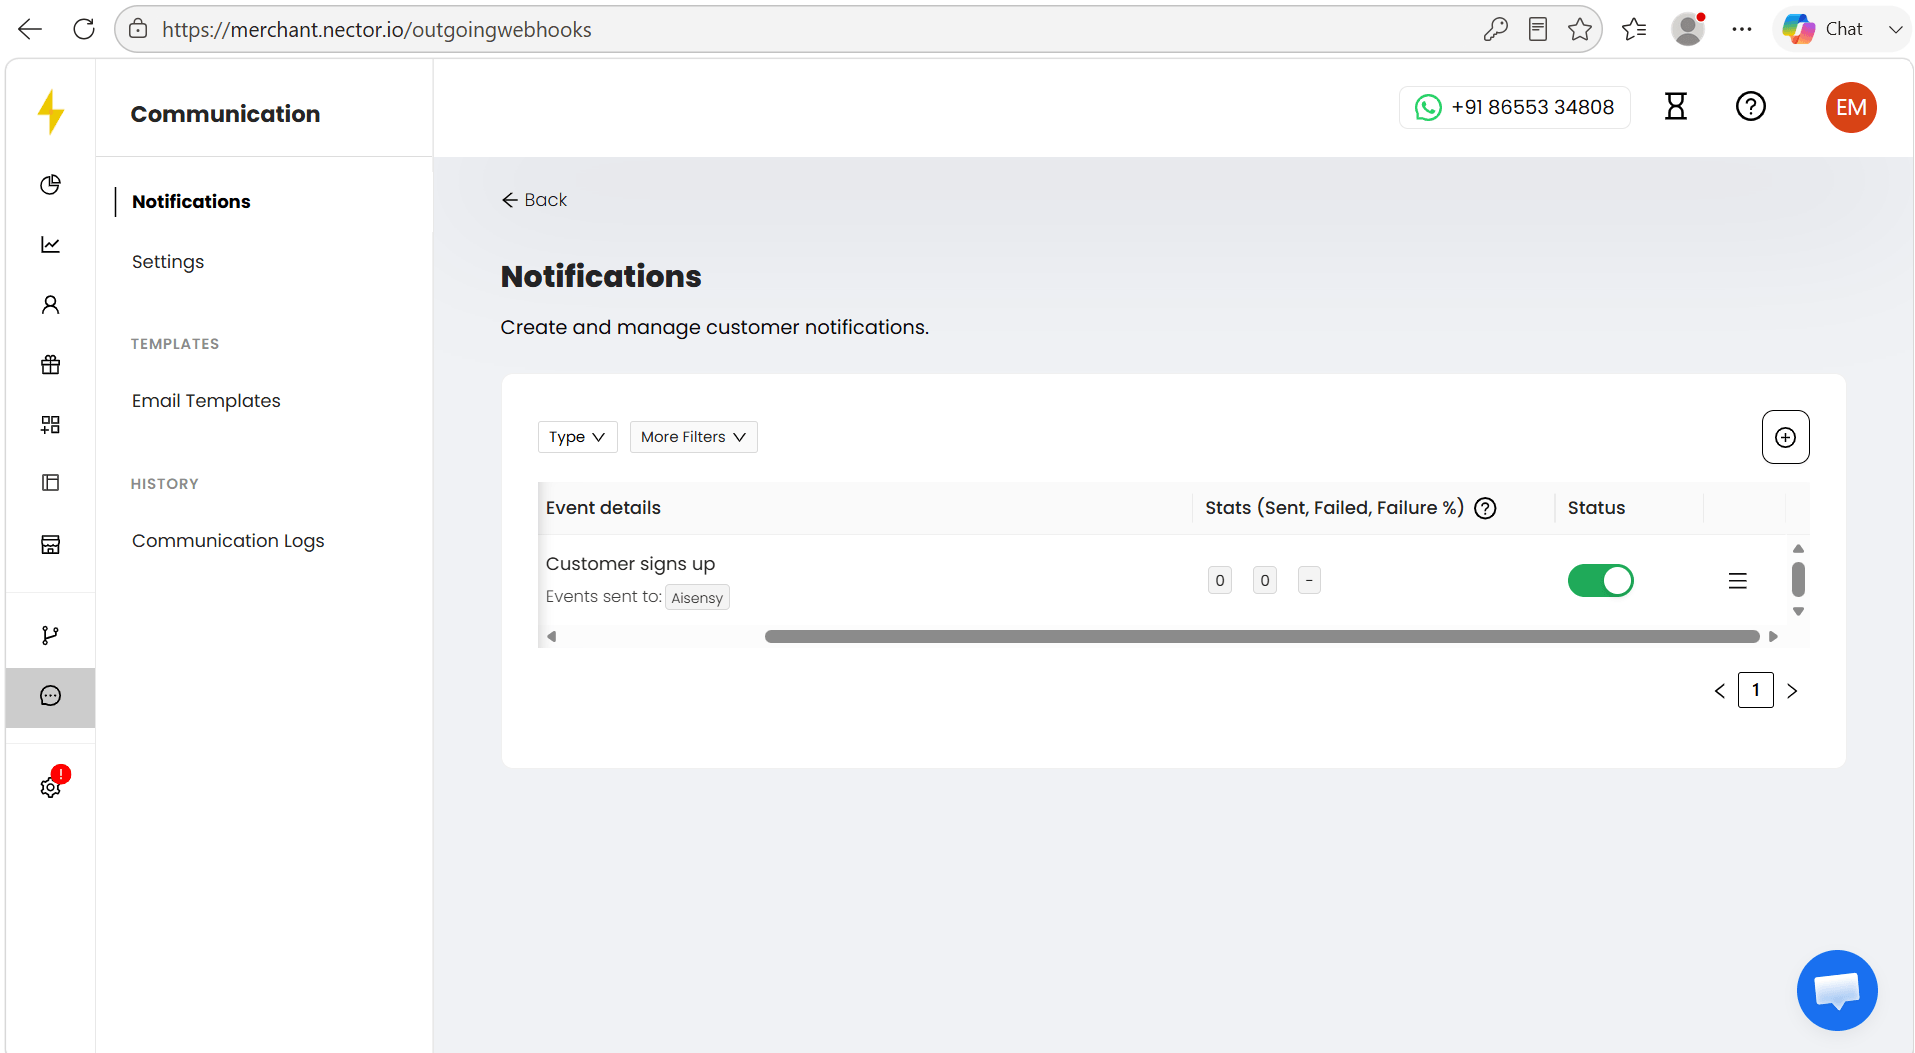This screenshot has width=1915, height=1053.
Task: Click the vertical table scrollbar thumb
Action: 1798,579
